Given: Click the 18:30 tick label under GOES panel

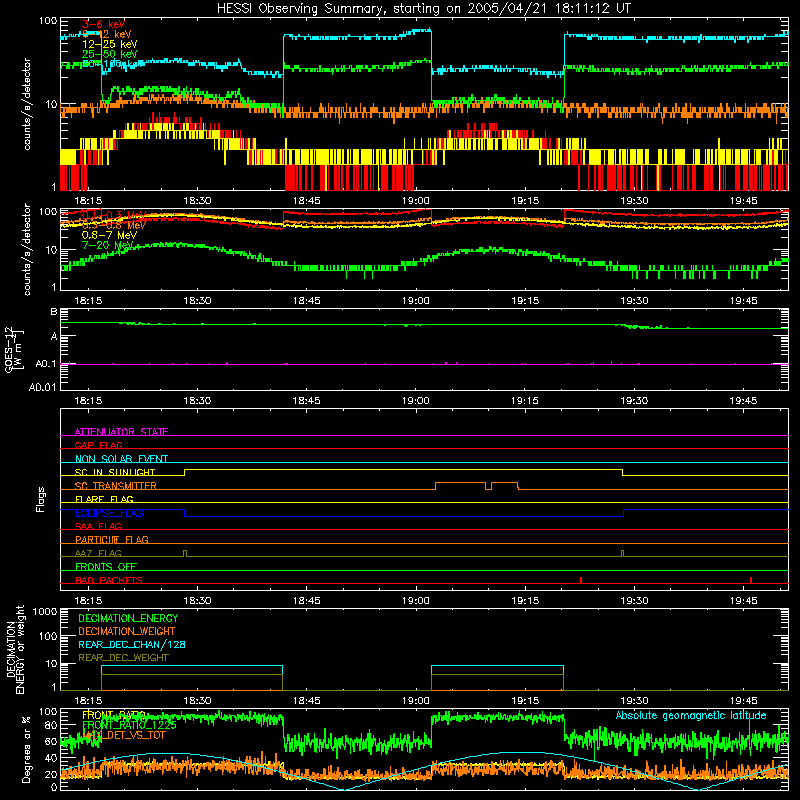Looking at the screenshot, I should pyautogui.click(x=197, y=400).
